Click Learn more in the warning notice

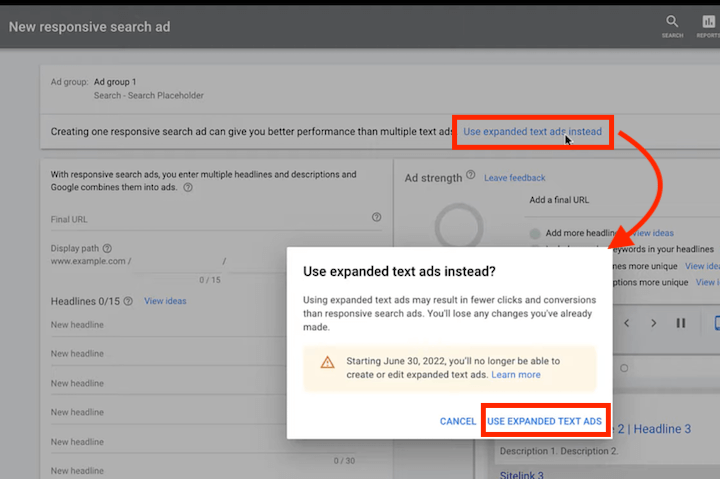(516, 375)
